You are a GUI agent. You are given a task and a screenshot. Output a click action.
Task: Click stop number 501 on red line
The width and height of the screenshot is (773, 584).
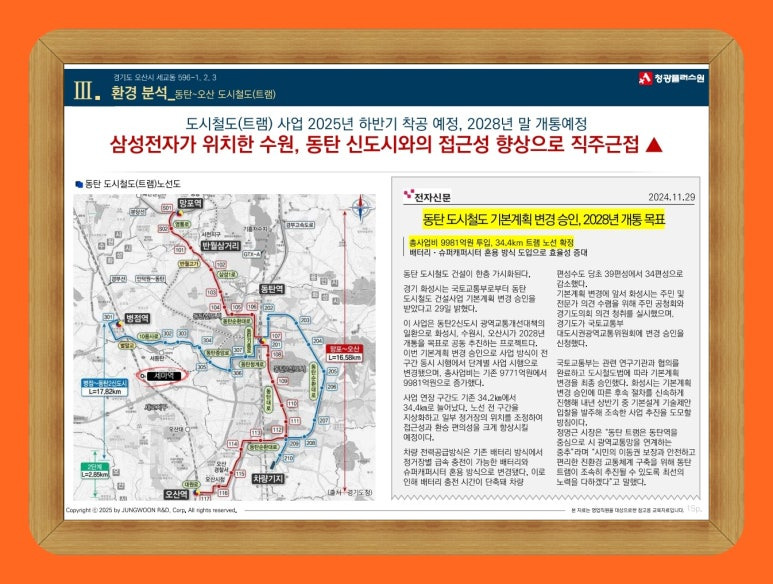pyautogui.click(x=167, y=208)
